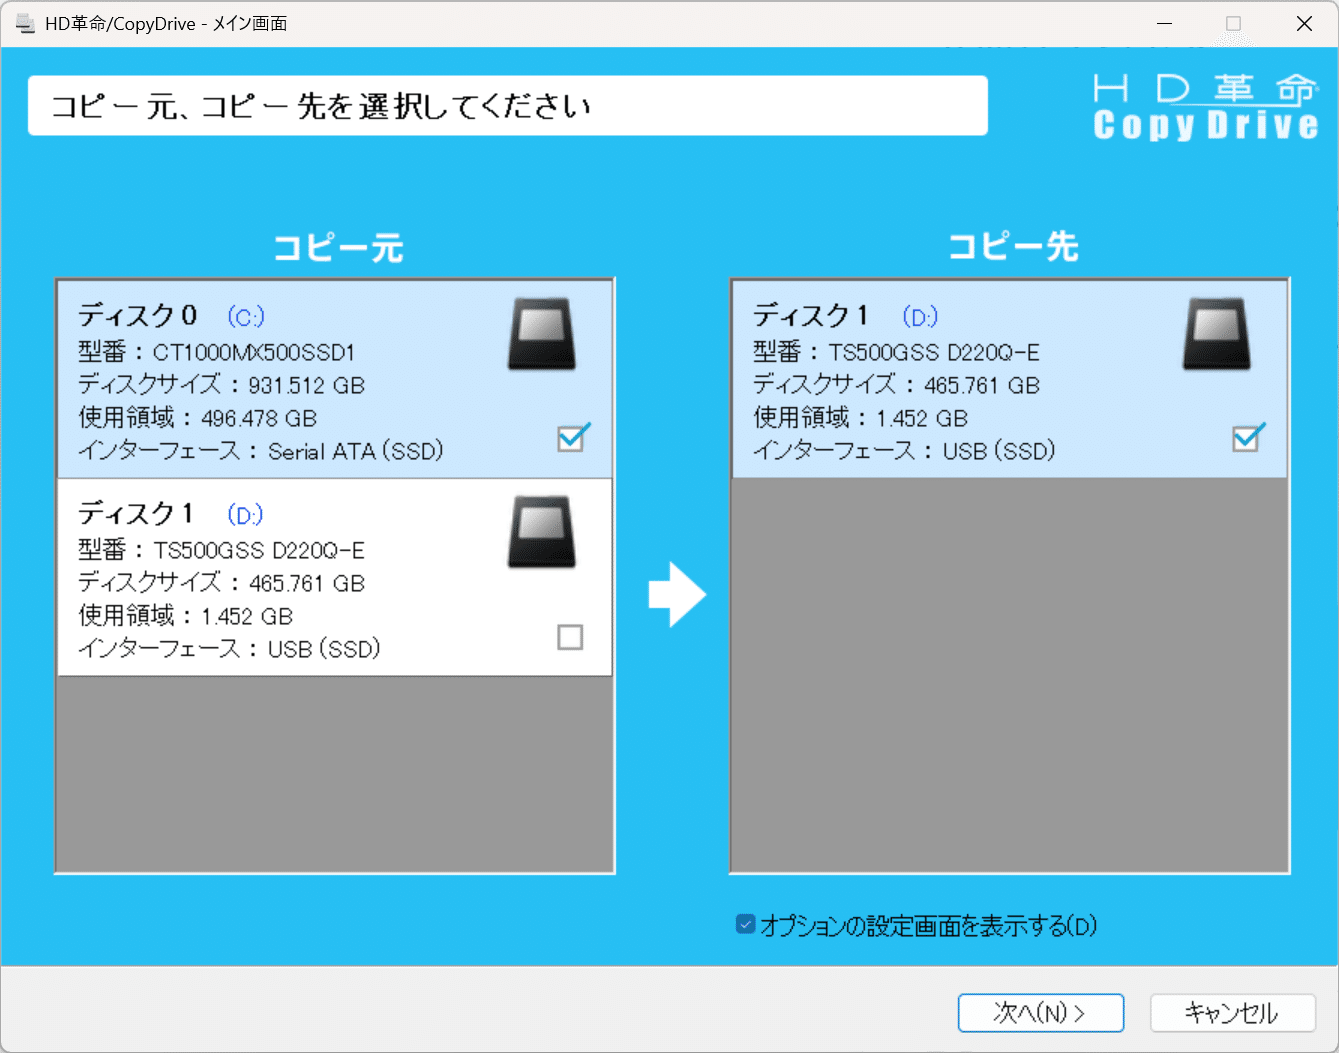This screenshot has height=1053, width=1339.
Task: Click the drive icon of ディスク1 in コピー元 list
Action: click(541, 531)
